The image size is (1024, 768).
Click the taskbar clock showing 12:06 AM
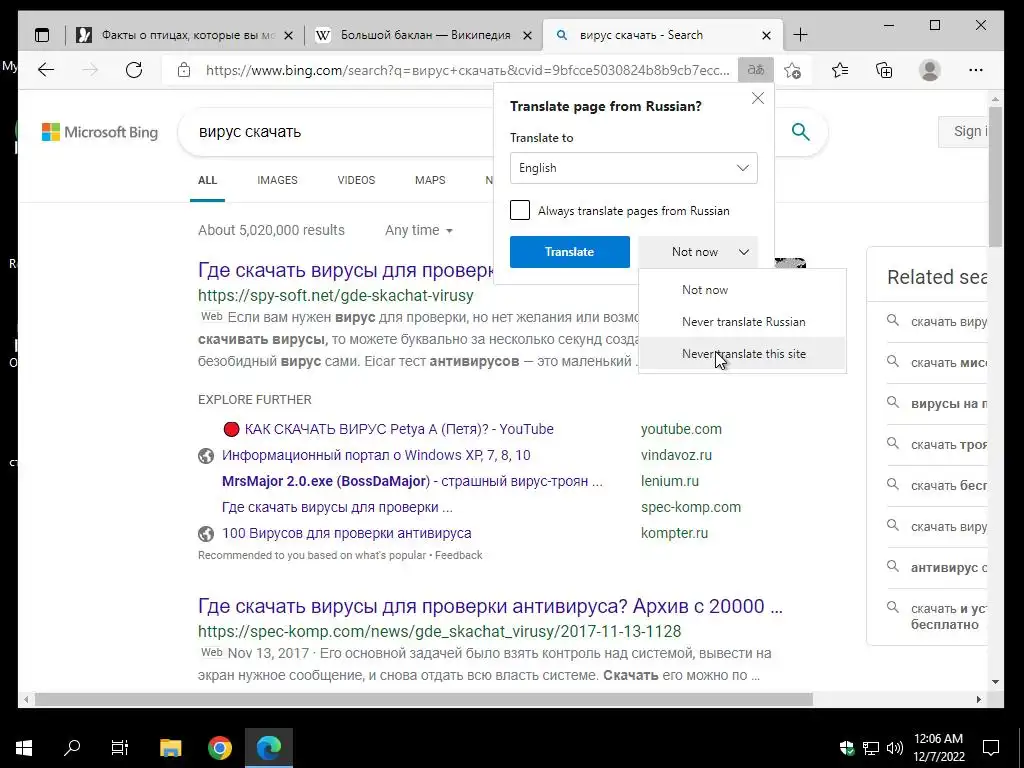[938, 747]
